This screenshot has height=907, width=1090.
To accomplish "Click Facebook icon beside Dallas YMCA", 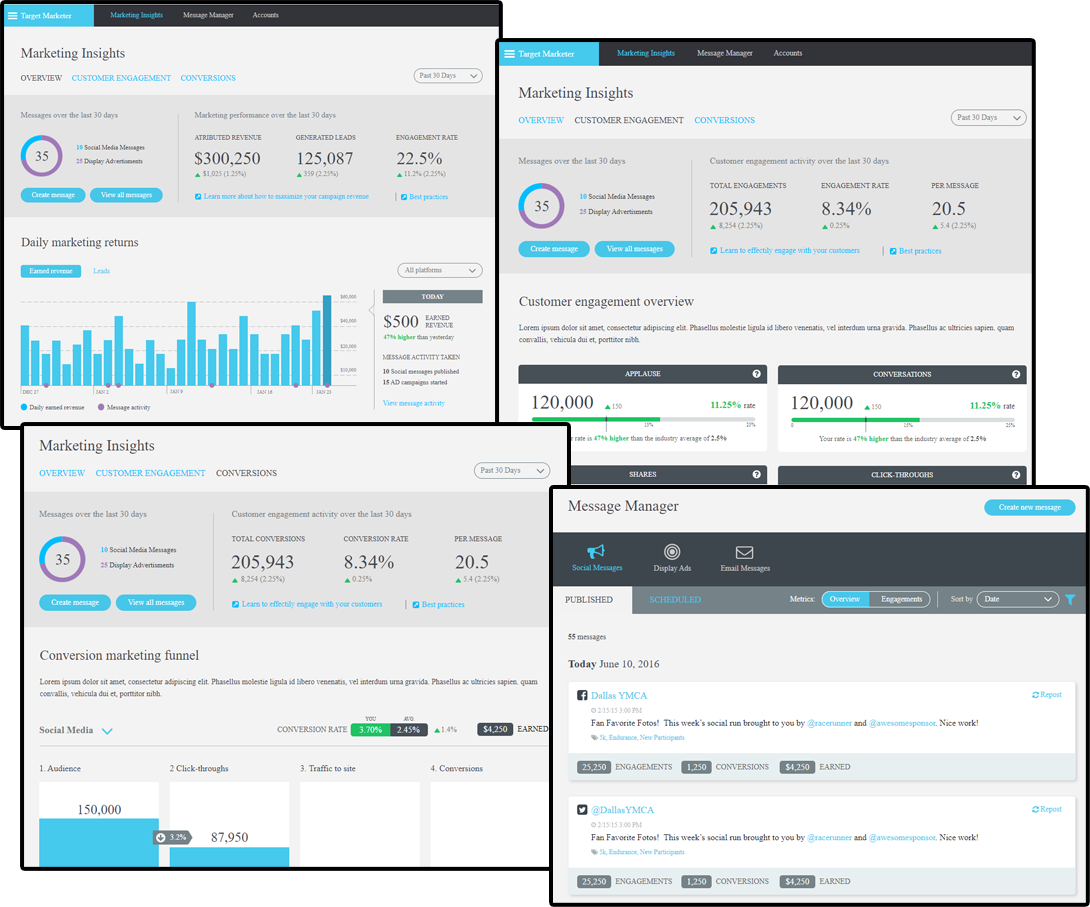I will click(583, 695).
